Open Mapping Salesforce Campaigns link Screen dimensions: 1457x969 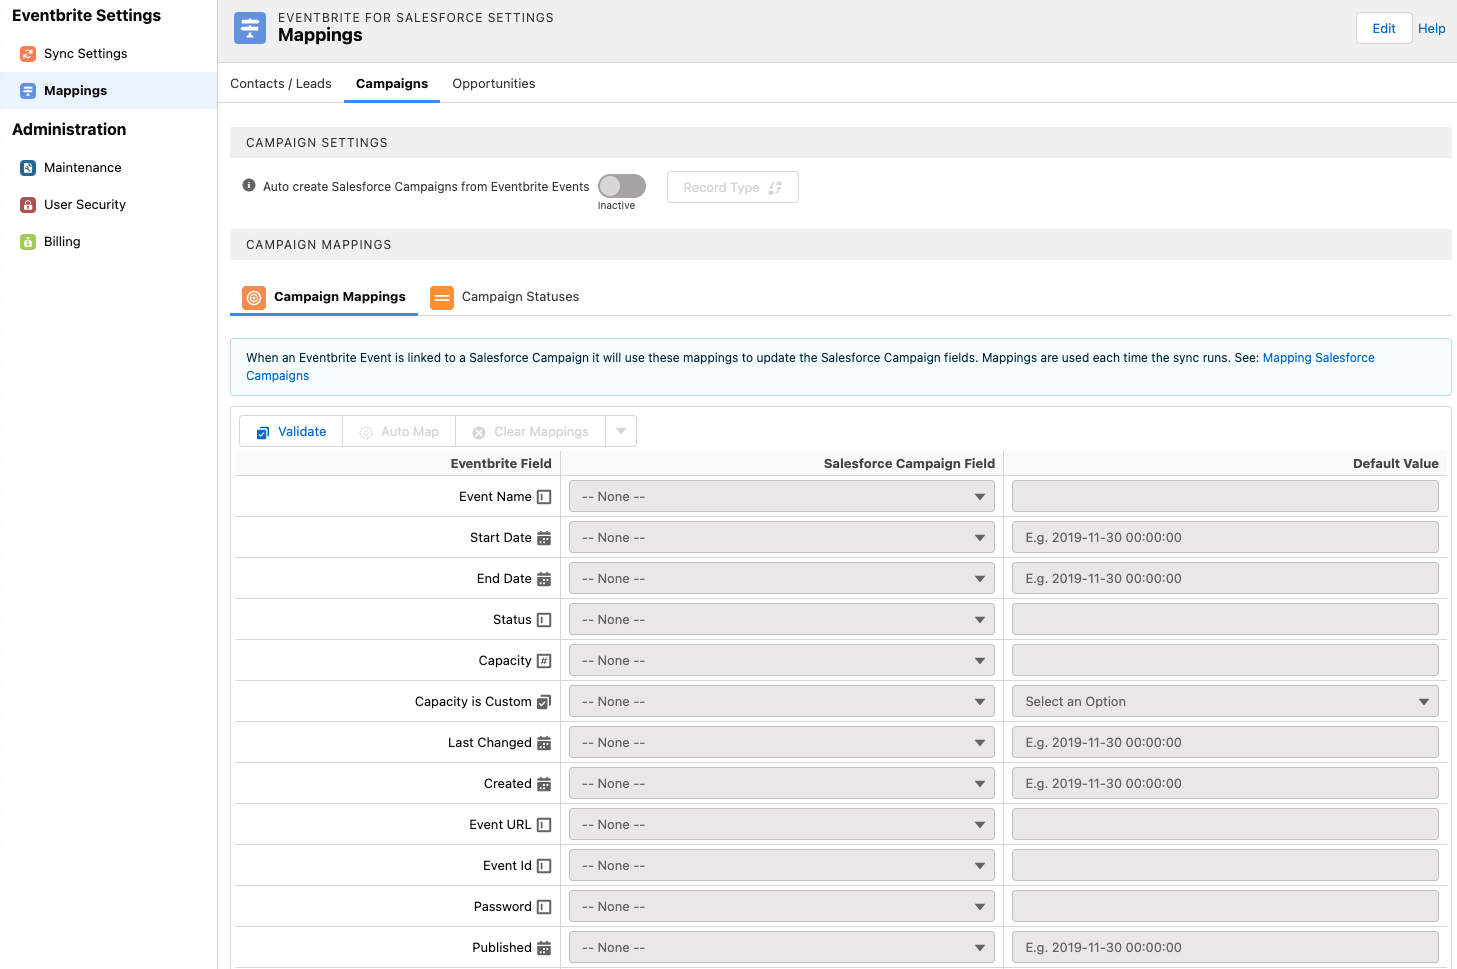(1318, 358)
